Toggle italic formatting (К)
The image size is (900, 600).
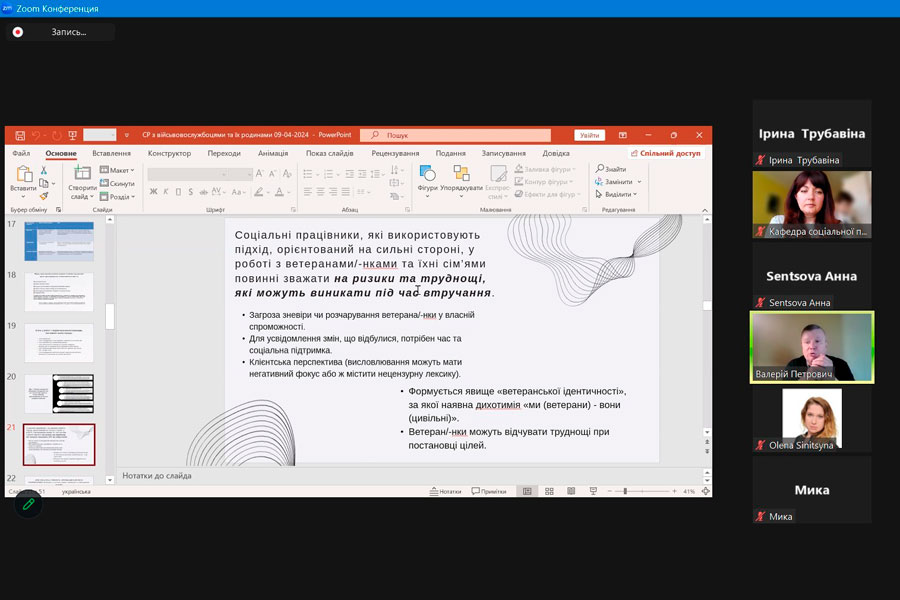tap(165, 191)
